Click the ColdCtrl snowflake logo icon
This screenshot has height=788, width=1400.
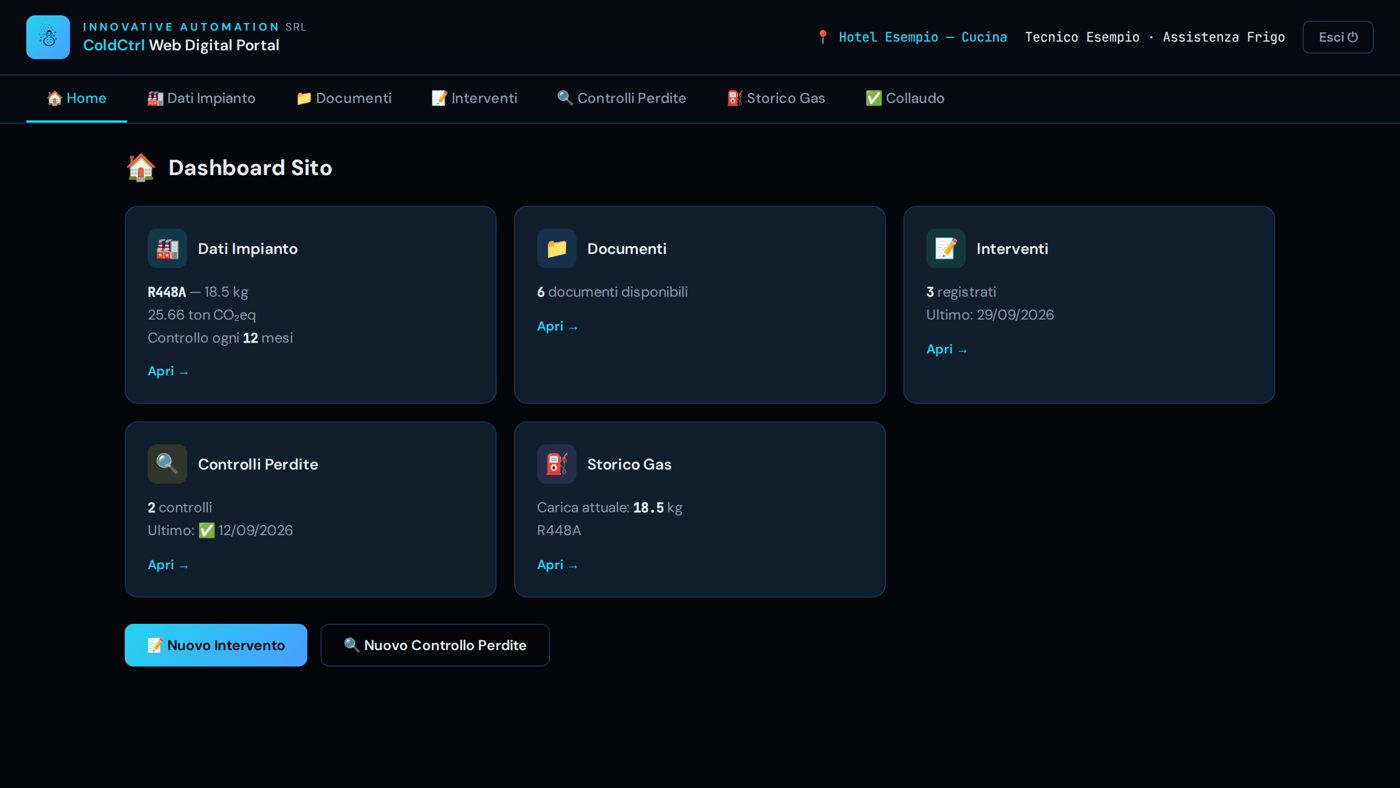pos(48,37)
